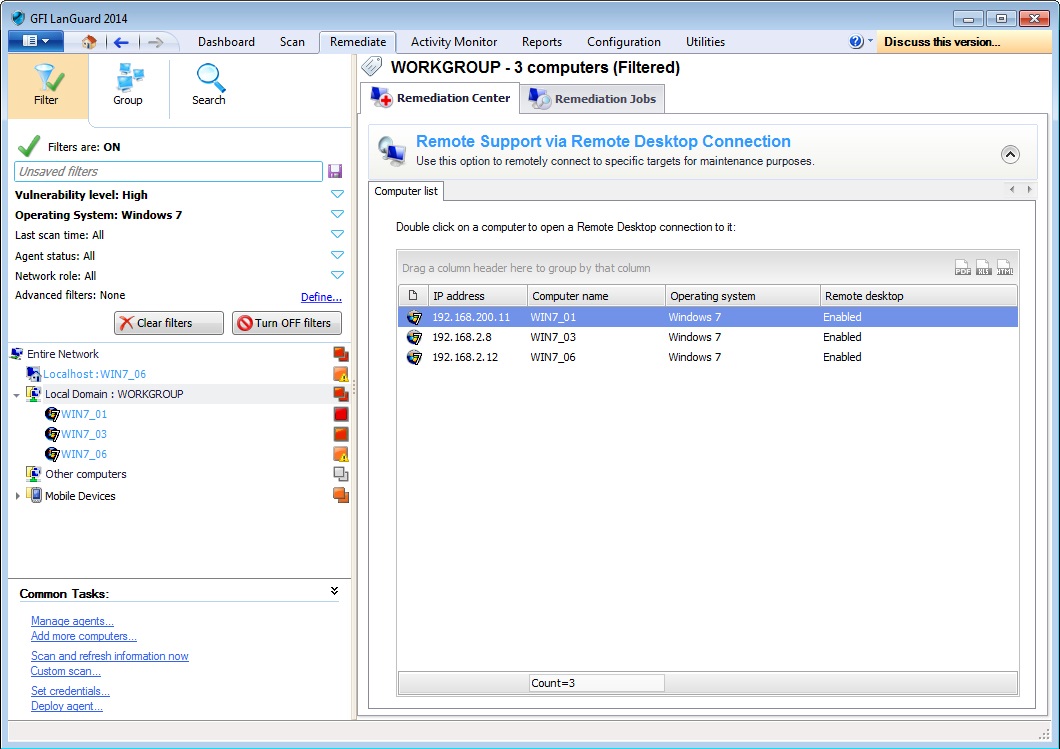Expand the Vulnerability level filter dropdown
Viewport: 1060px width, 749px height.
point(337,194)
